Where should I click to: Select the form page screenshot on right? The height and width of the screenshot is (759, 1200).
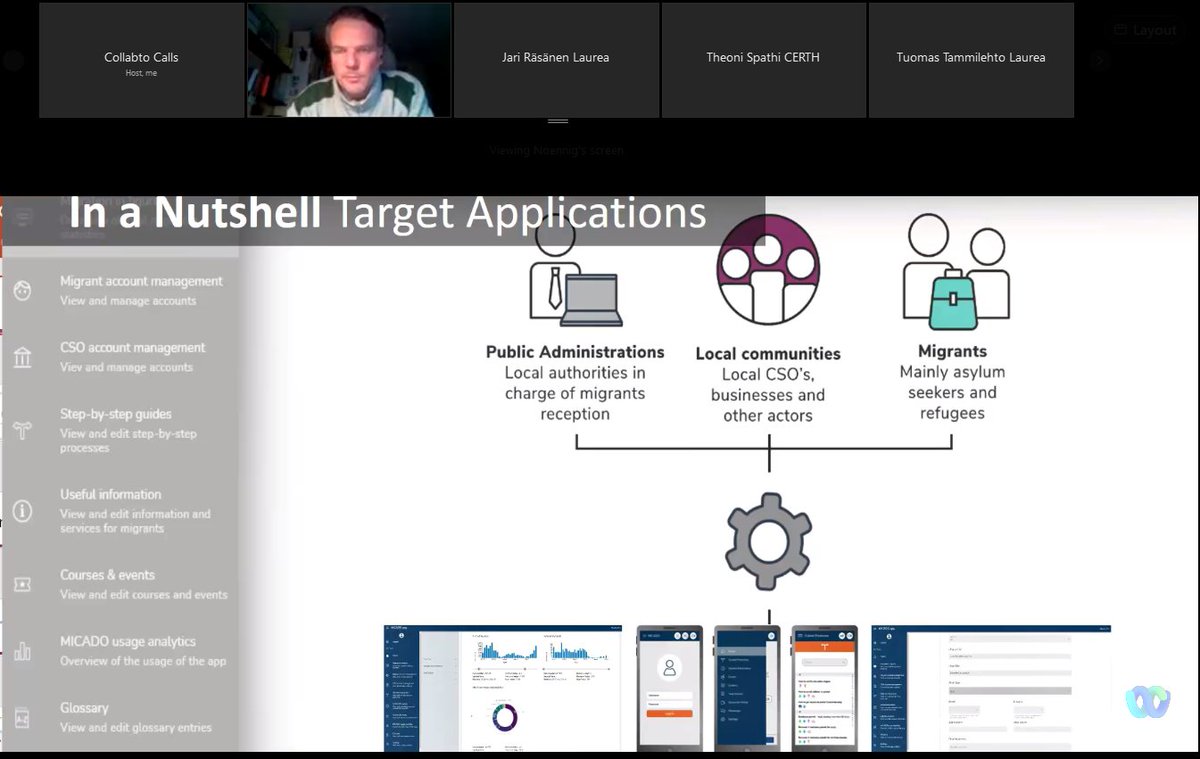(991, 688)
